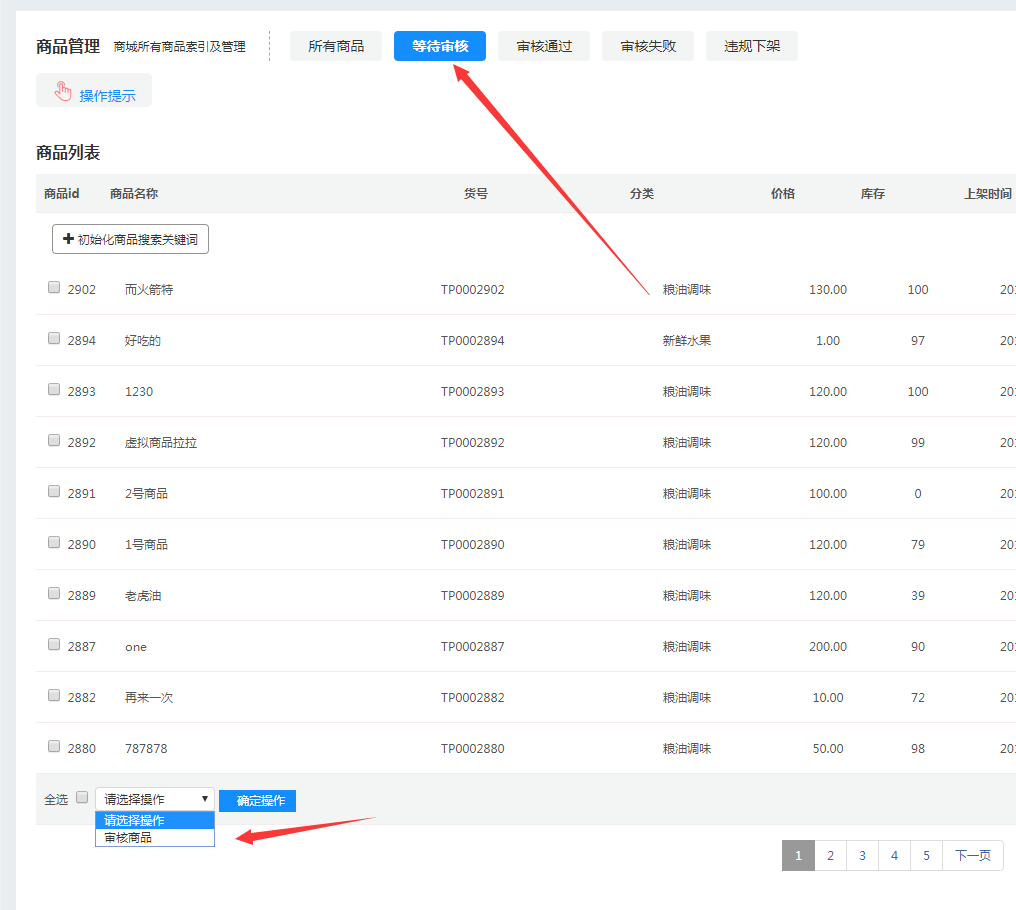This screenshot has width=1016, height=910.
Task: Click the 等待审核 tab
Action: [440, 46]
